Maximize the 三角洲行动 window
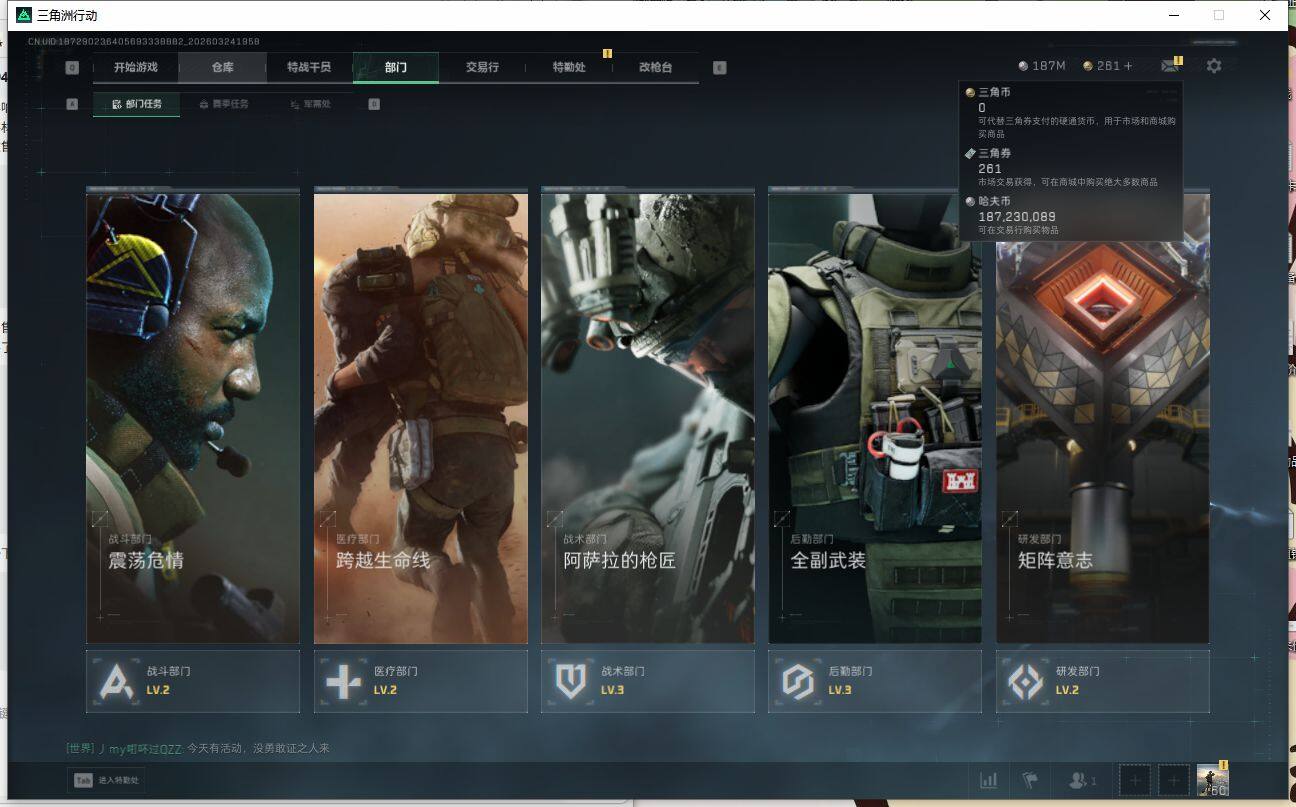This screenshot has height=807, width=1296. tap(1219, 15)
